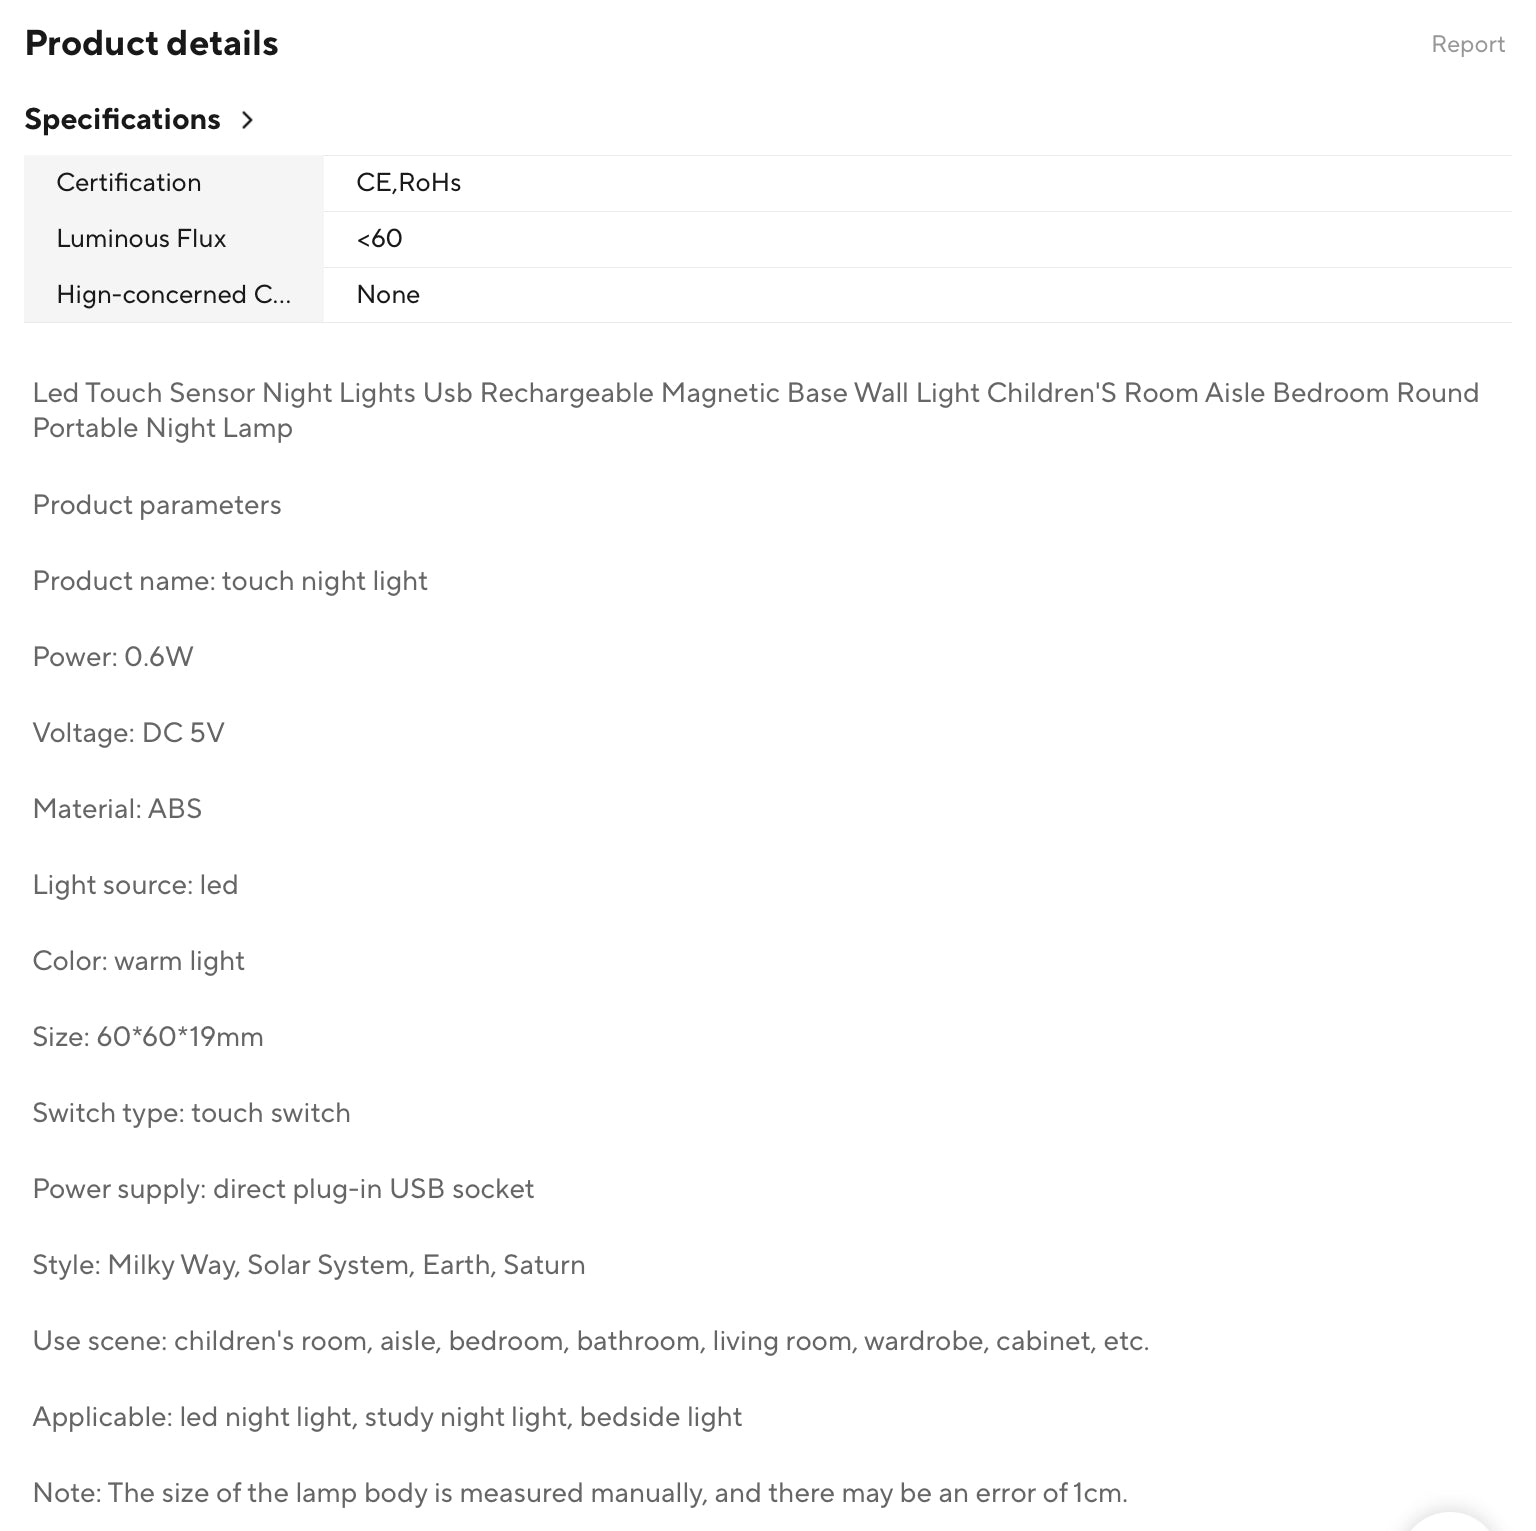Click the Report link
Screen dimensions: 1536x1531
tap(1467, 44)
